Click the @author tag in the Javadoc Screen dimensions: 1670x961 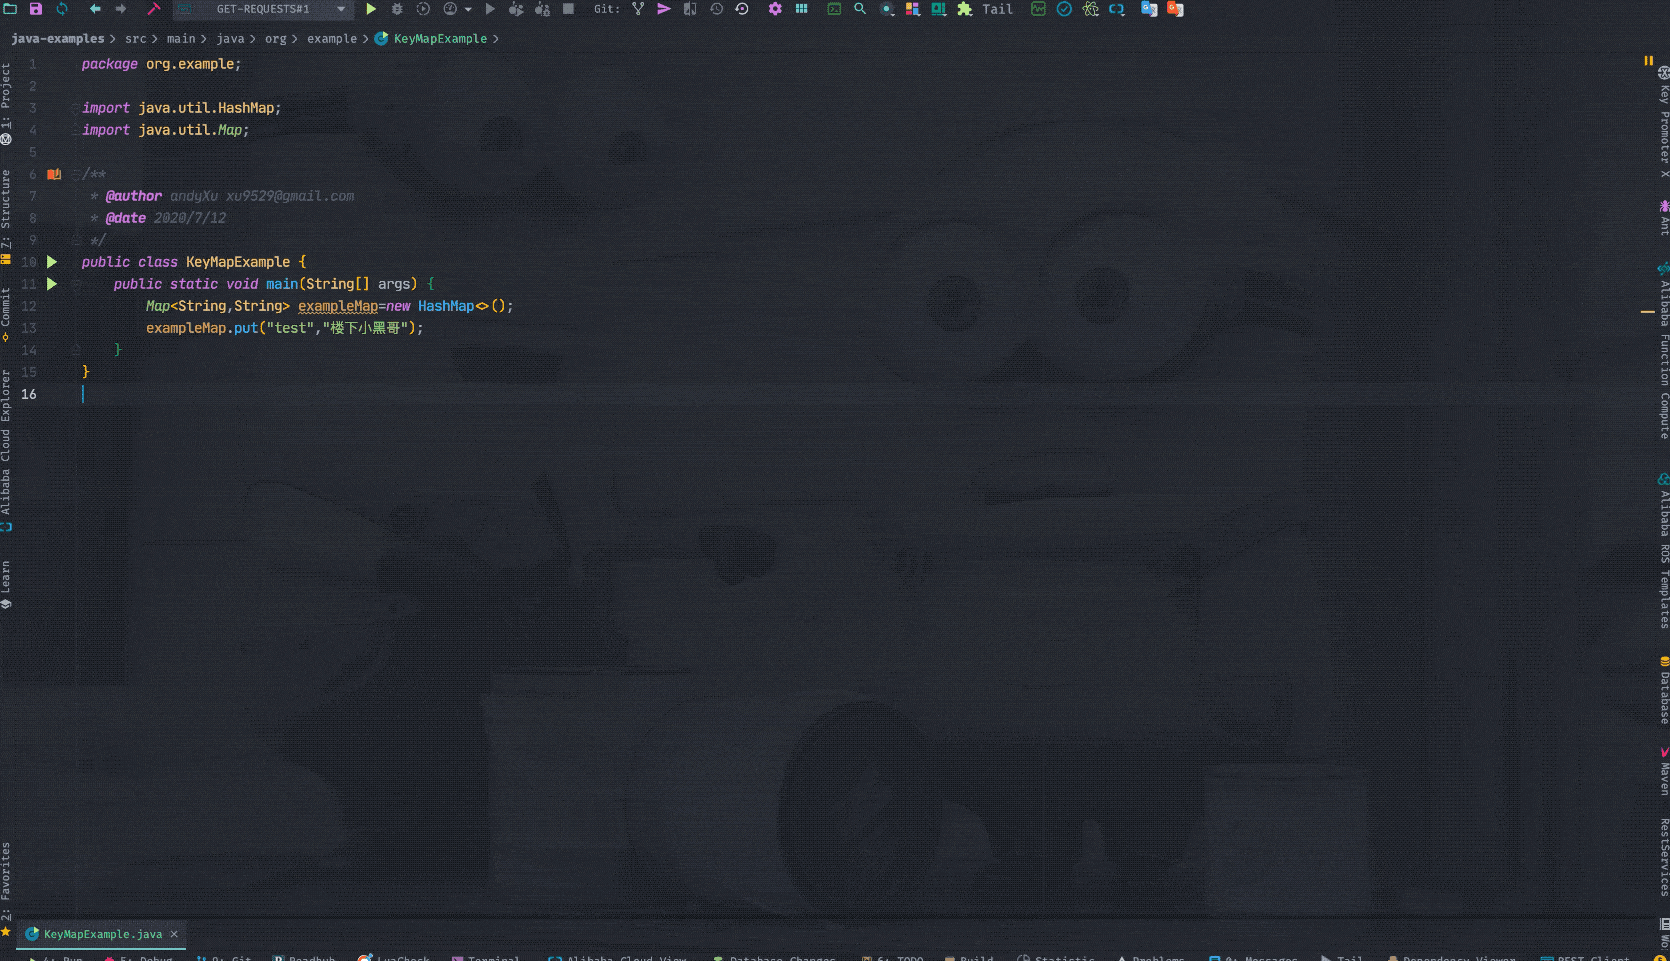[x=133, y=196]
